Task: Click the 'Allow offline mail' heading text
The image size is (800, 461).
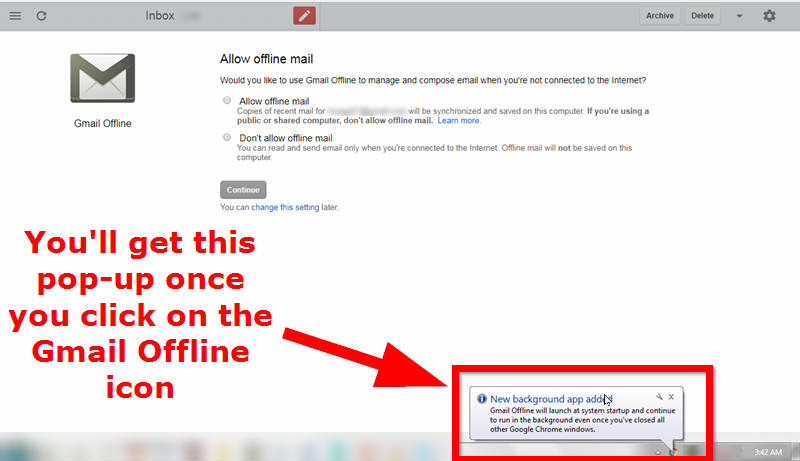Action: (x=266, y=59)
